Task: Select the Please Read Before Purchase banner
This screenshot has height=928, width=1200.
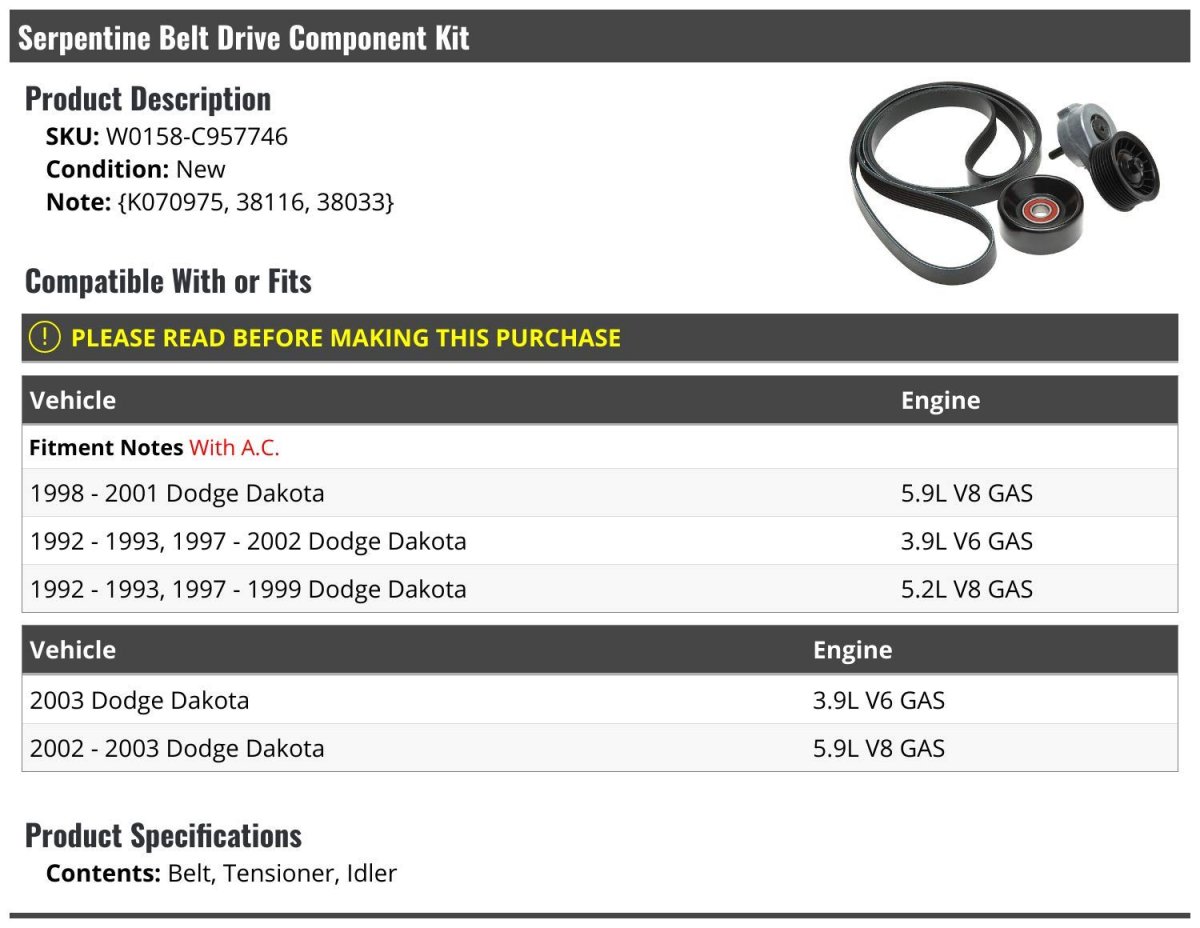Action: tap(345, 338)
